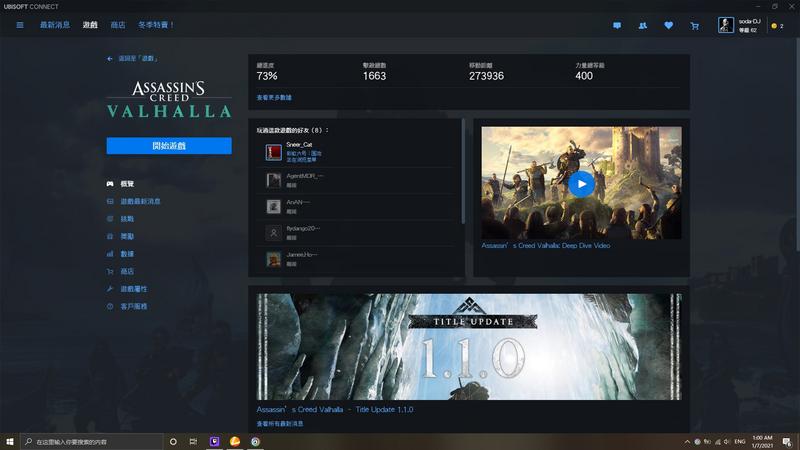Open the 冬季特賣 winter sale tab
The width and height of the screenshot is (800, 450).
(x=156, y=25)
